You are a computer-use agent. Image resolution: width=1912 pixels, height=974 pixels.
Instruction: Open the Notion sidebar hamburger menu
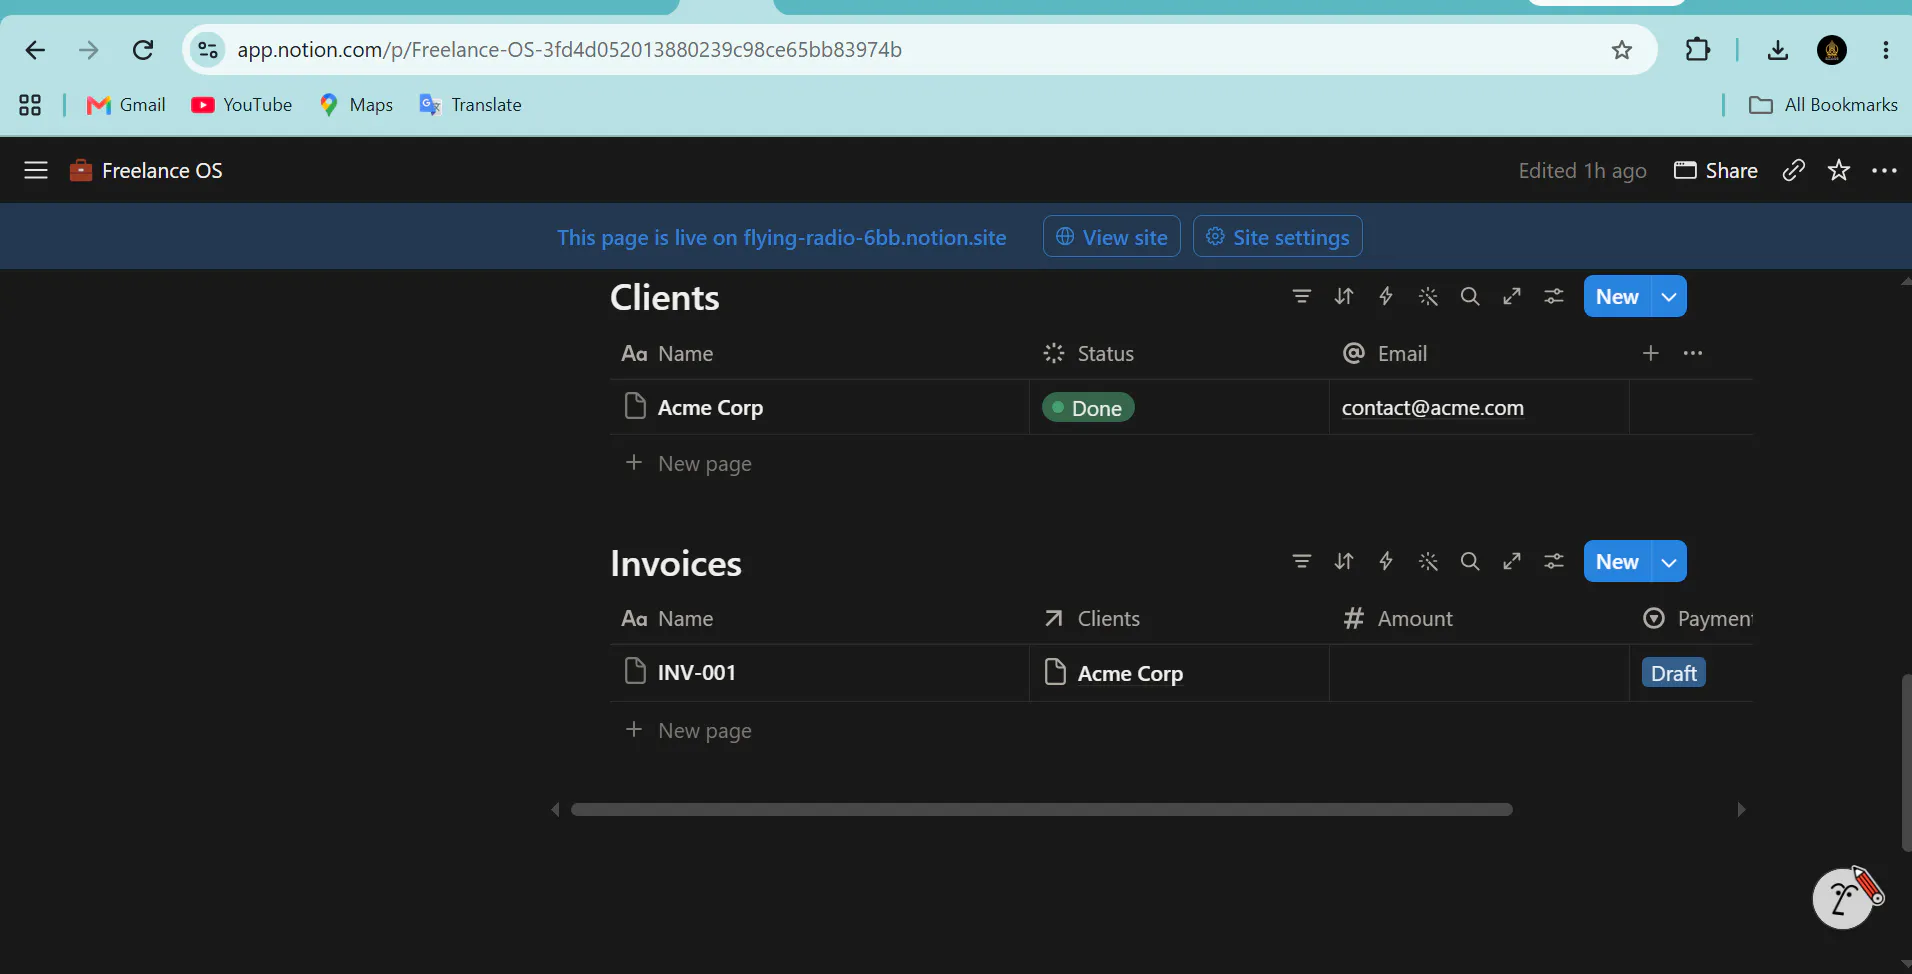click(x=36, y=170)
